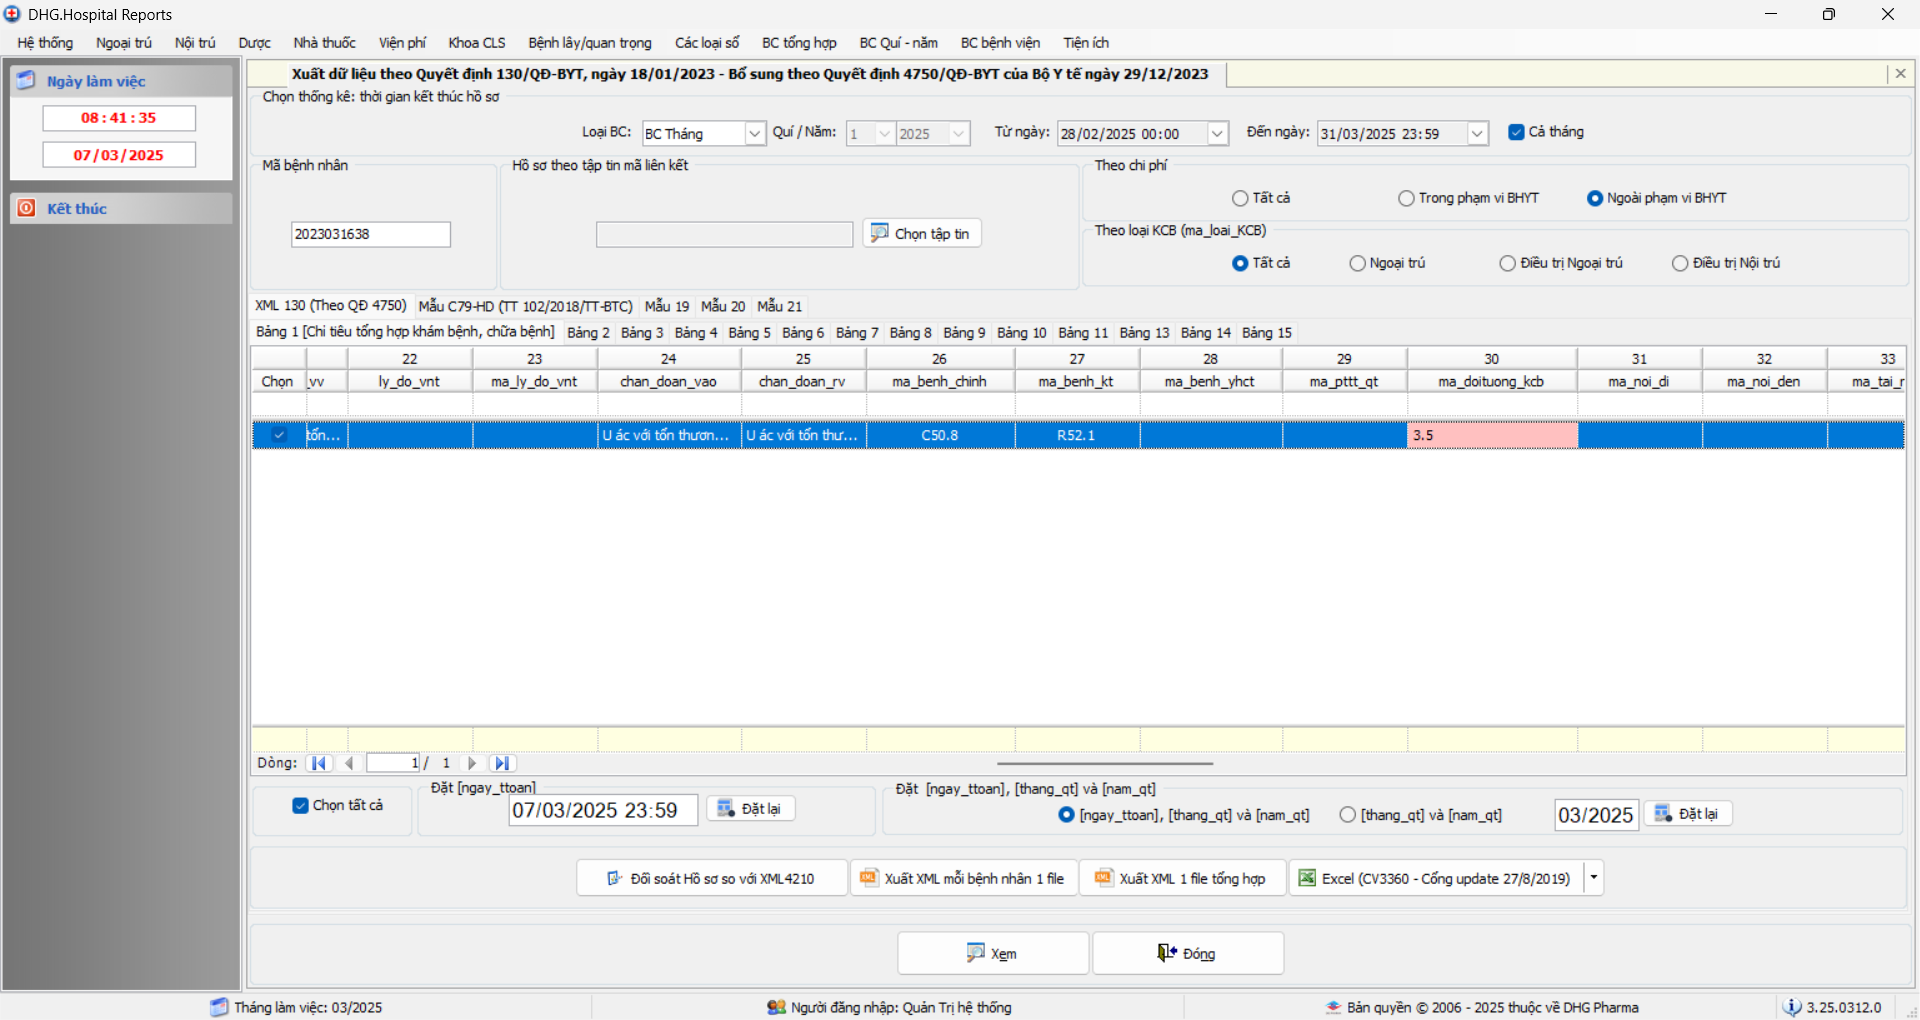Click Đặt lại icon beside 03/2025 field
Screen dimensions: 1920x1020
point(1663,813)
